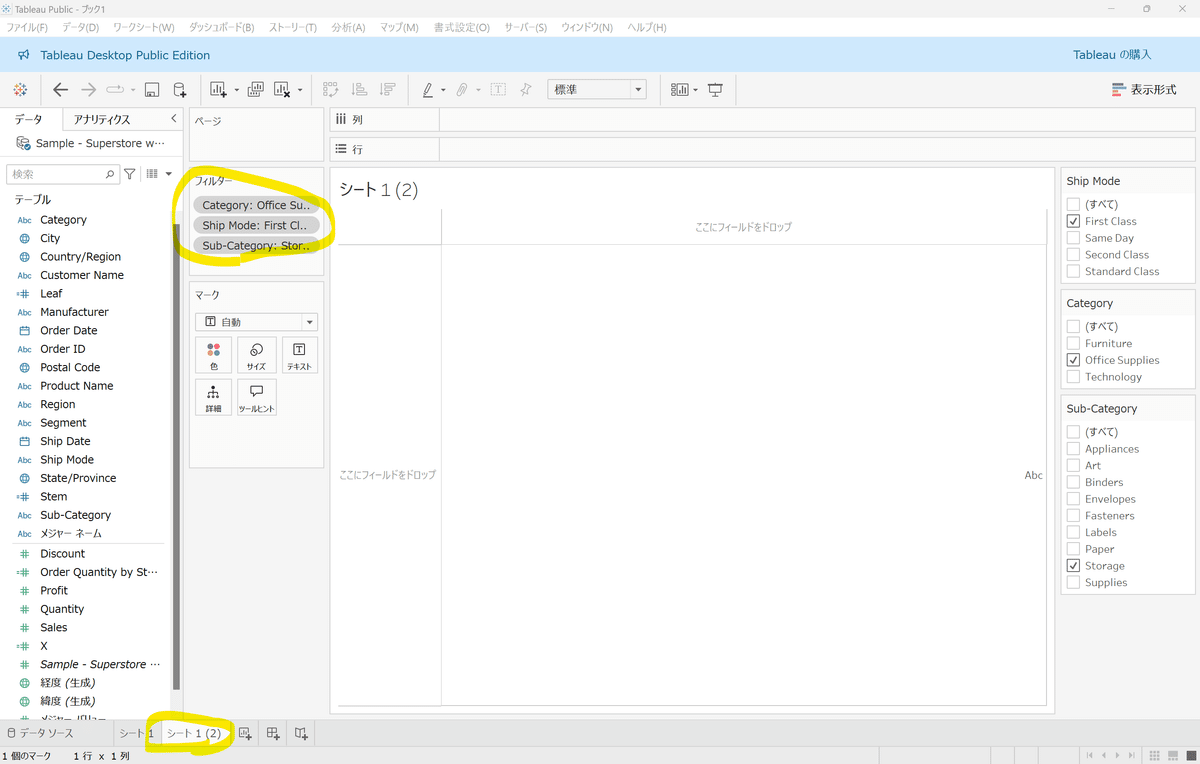Screen dimensions: 1200x764
Task: Clear the sheet with the toolbar icon
Action: point(282,90)
